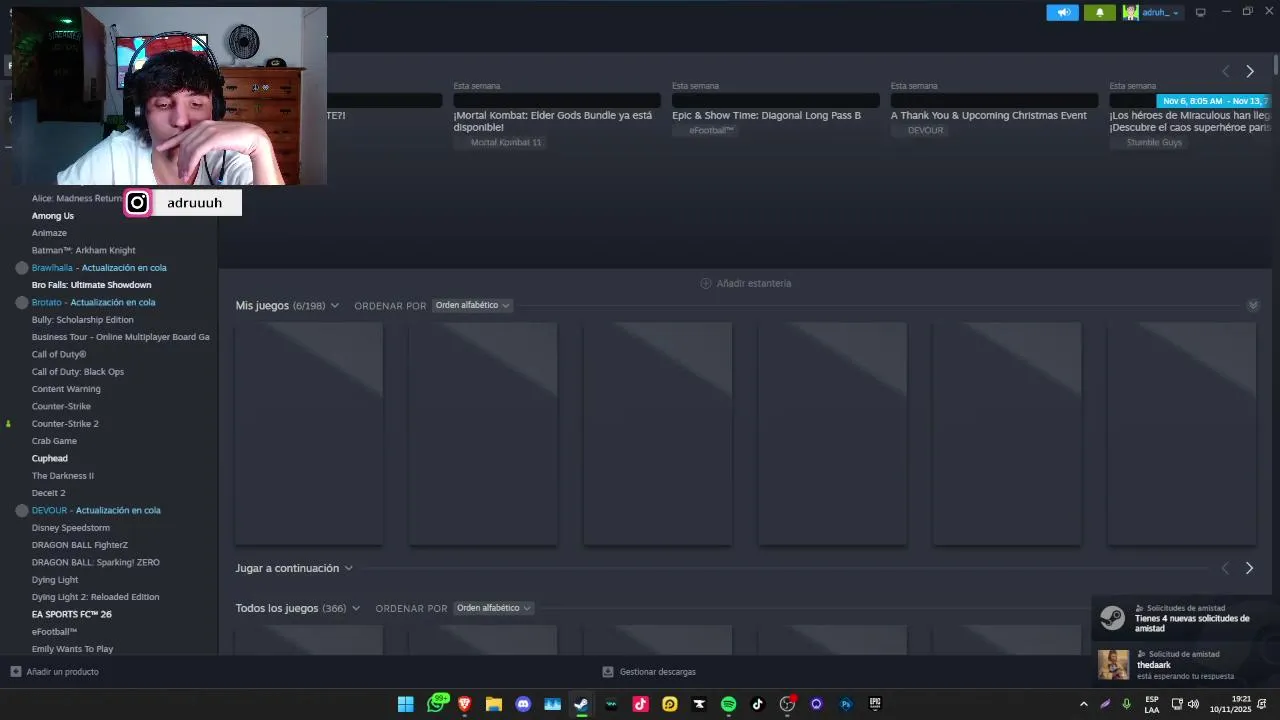Open Steam announcements megaphone button
The image size is (1280, 720).
(1062, 12)
